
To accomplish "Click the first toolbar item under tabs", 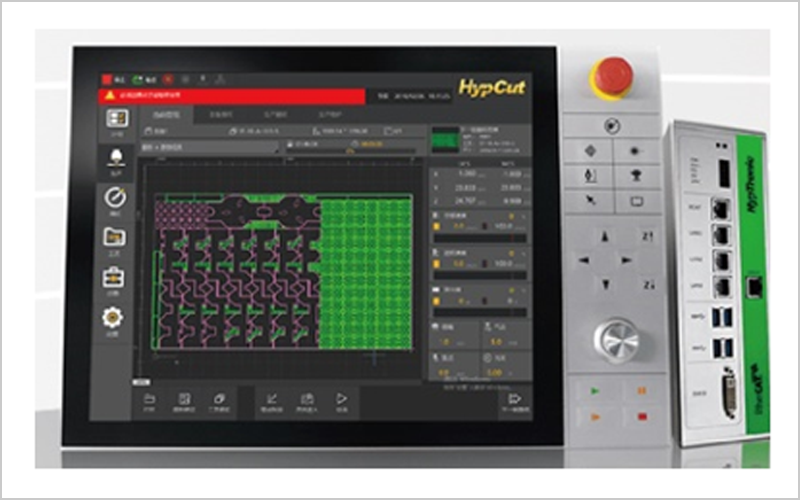I will pos(156,131).
